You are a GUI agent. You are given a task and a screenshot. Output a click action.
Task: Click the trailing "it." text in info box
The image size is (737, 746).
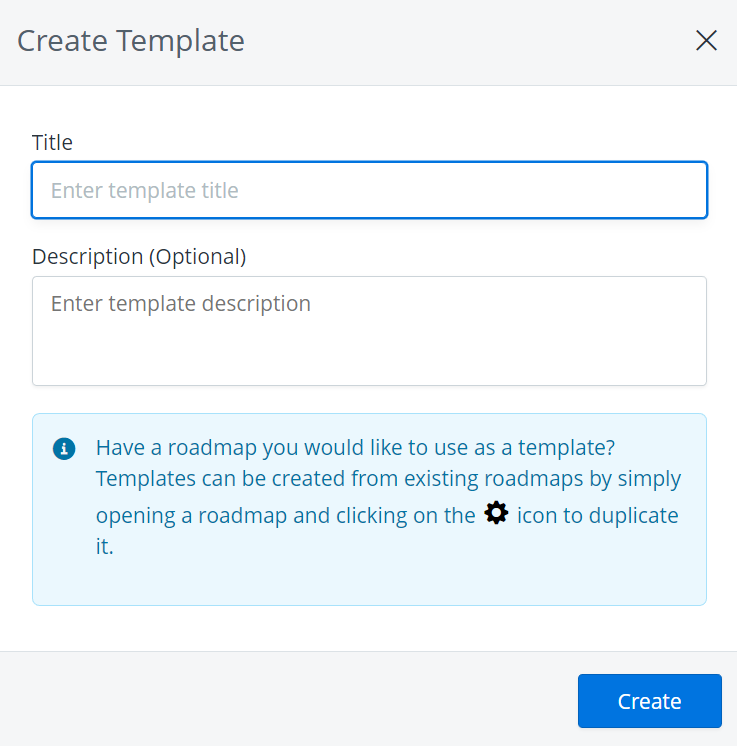tap(105, 547)
